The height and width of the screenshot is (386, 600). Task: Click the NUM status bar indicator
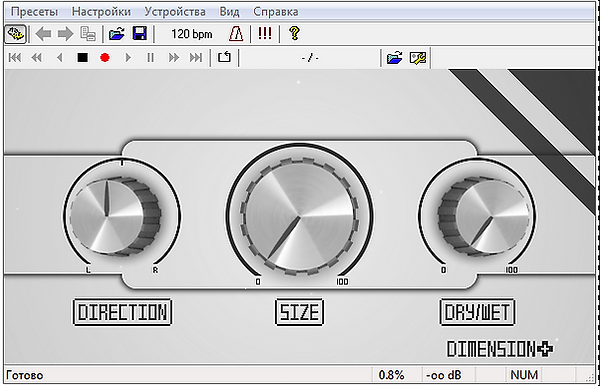524,375
